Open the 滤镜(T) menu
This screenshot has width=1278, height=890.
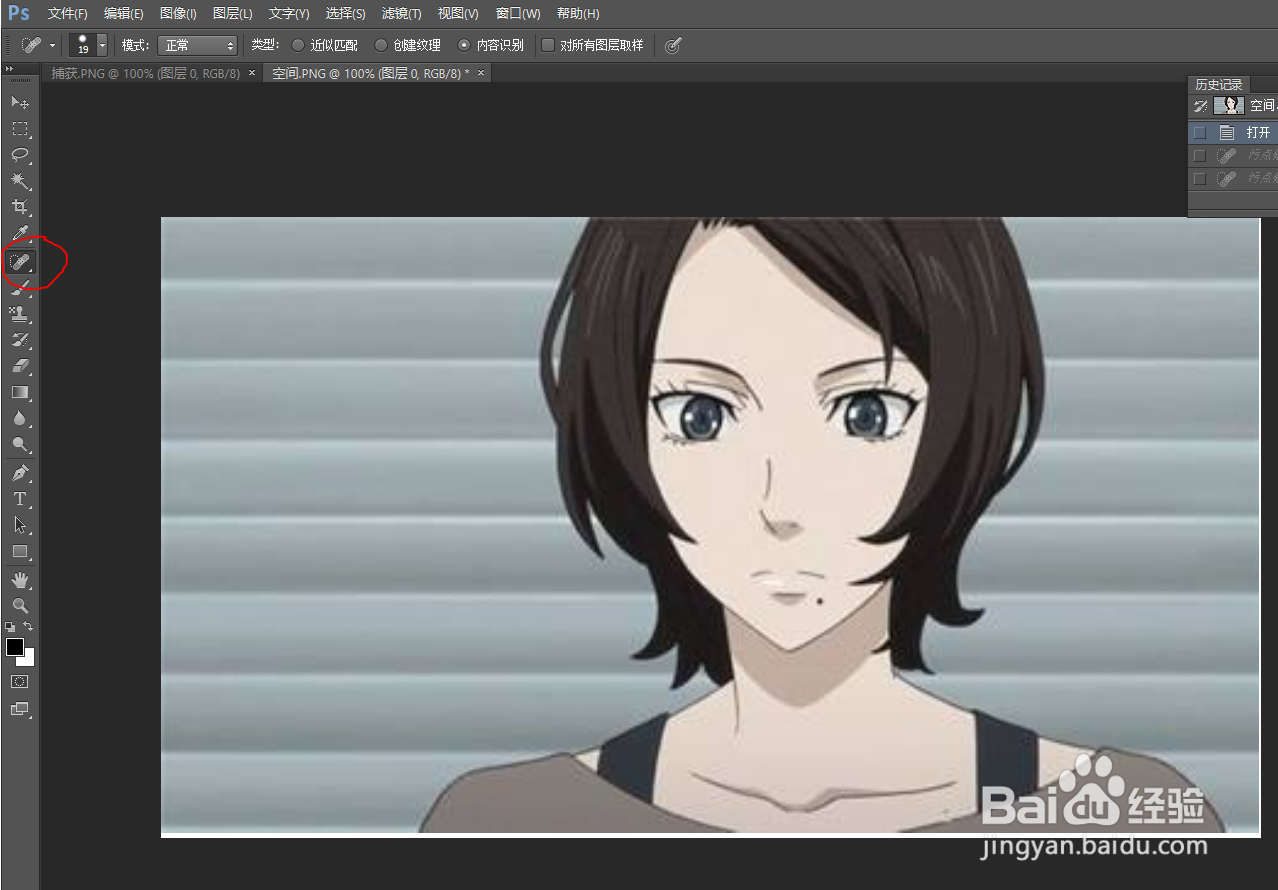(x=402, y=14)
